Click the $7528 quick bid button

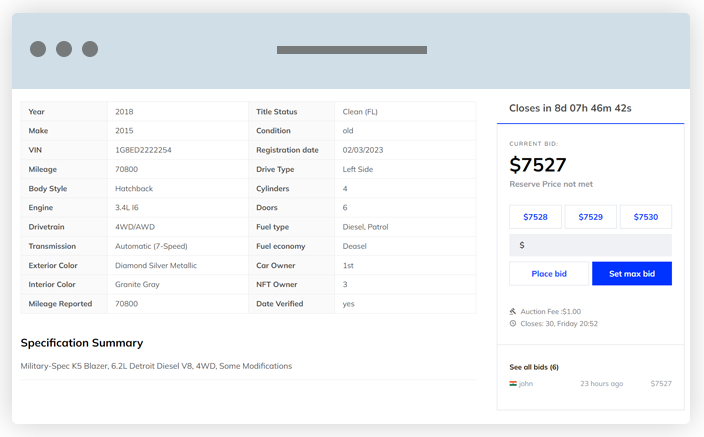(x=535, y=217)
